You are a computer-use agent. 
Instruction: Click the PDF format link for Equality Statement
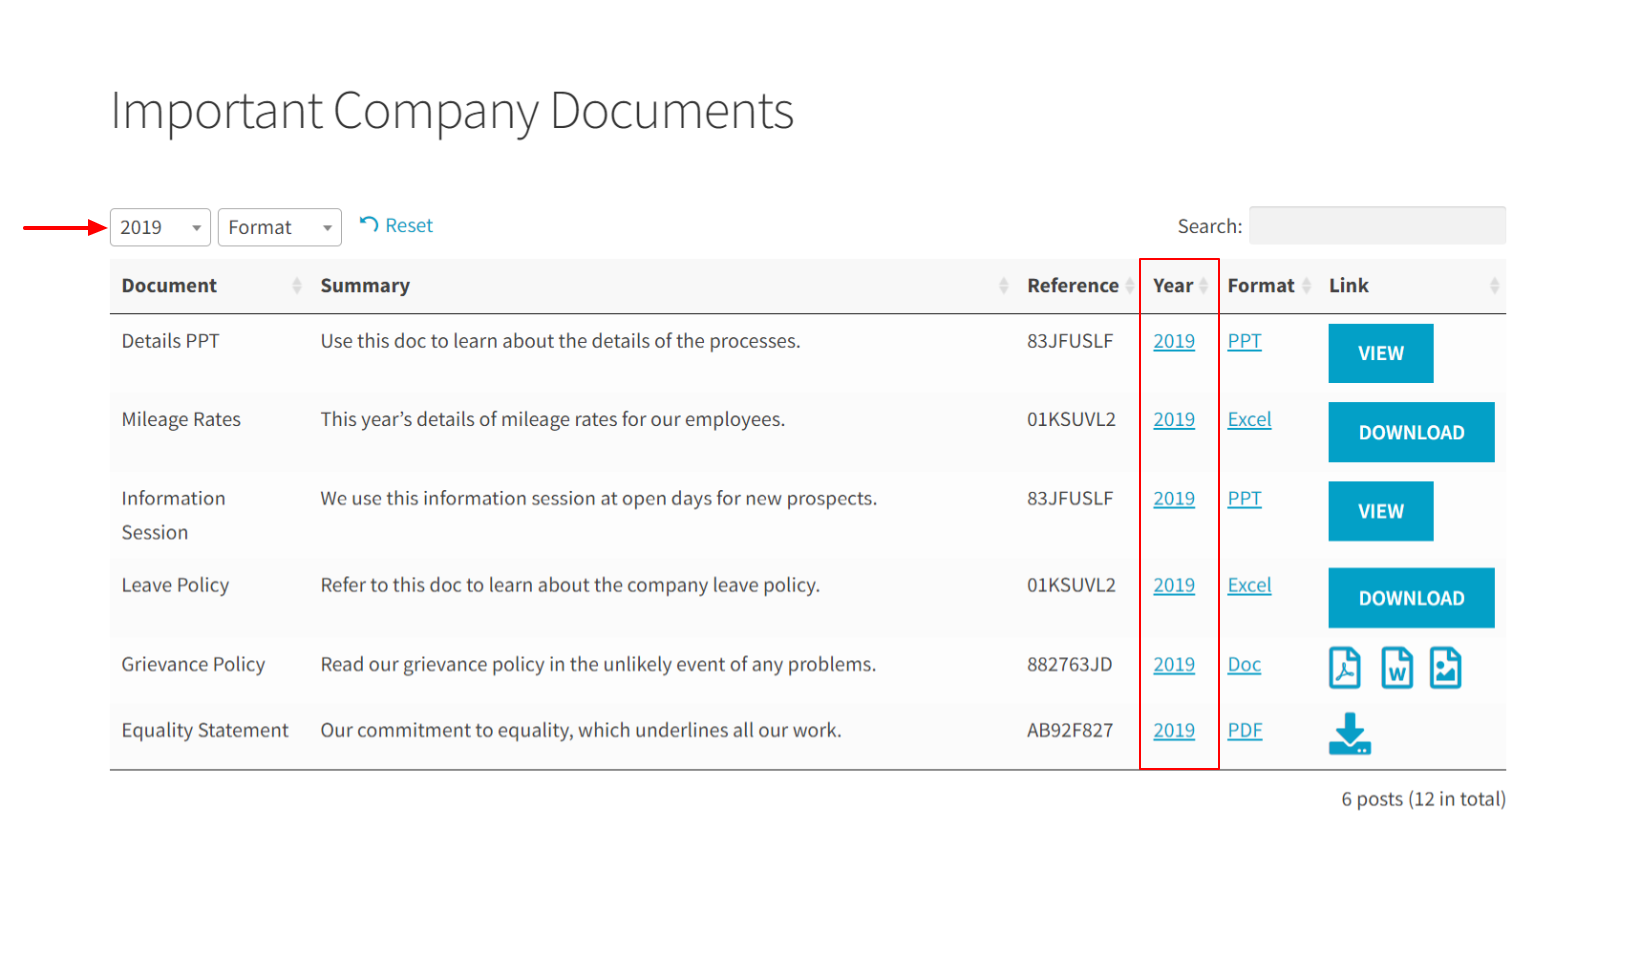[1245, 730]
